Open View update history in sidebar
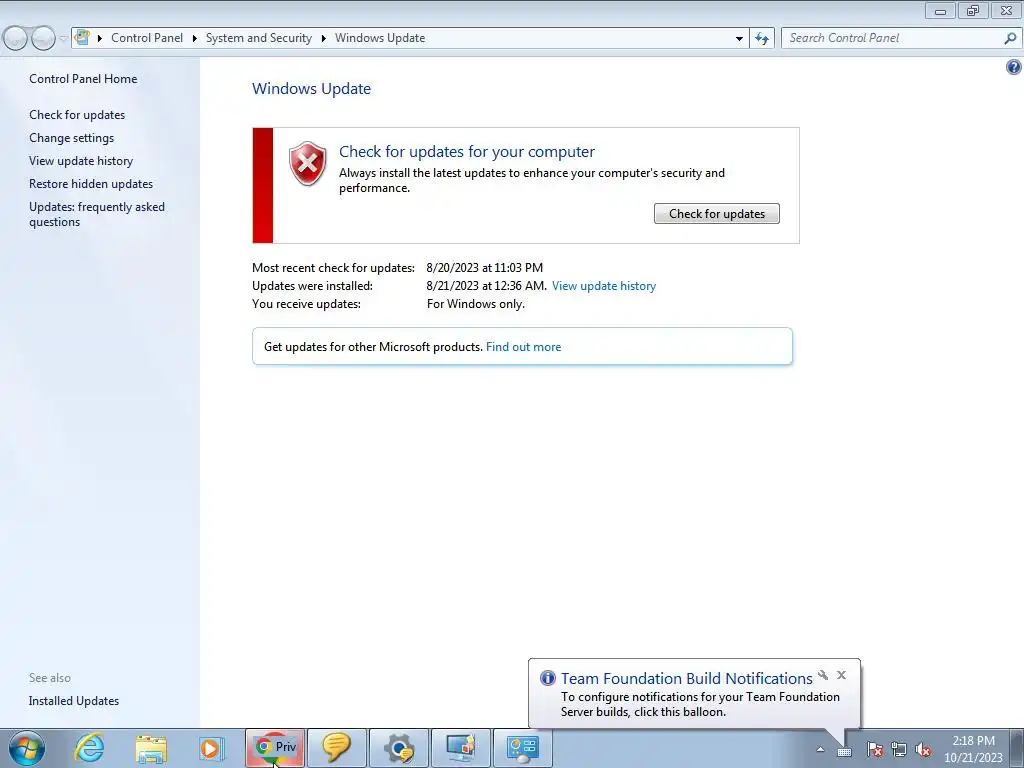The image size is (1024, 768). pos(81,161)
